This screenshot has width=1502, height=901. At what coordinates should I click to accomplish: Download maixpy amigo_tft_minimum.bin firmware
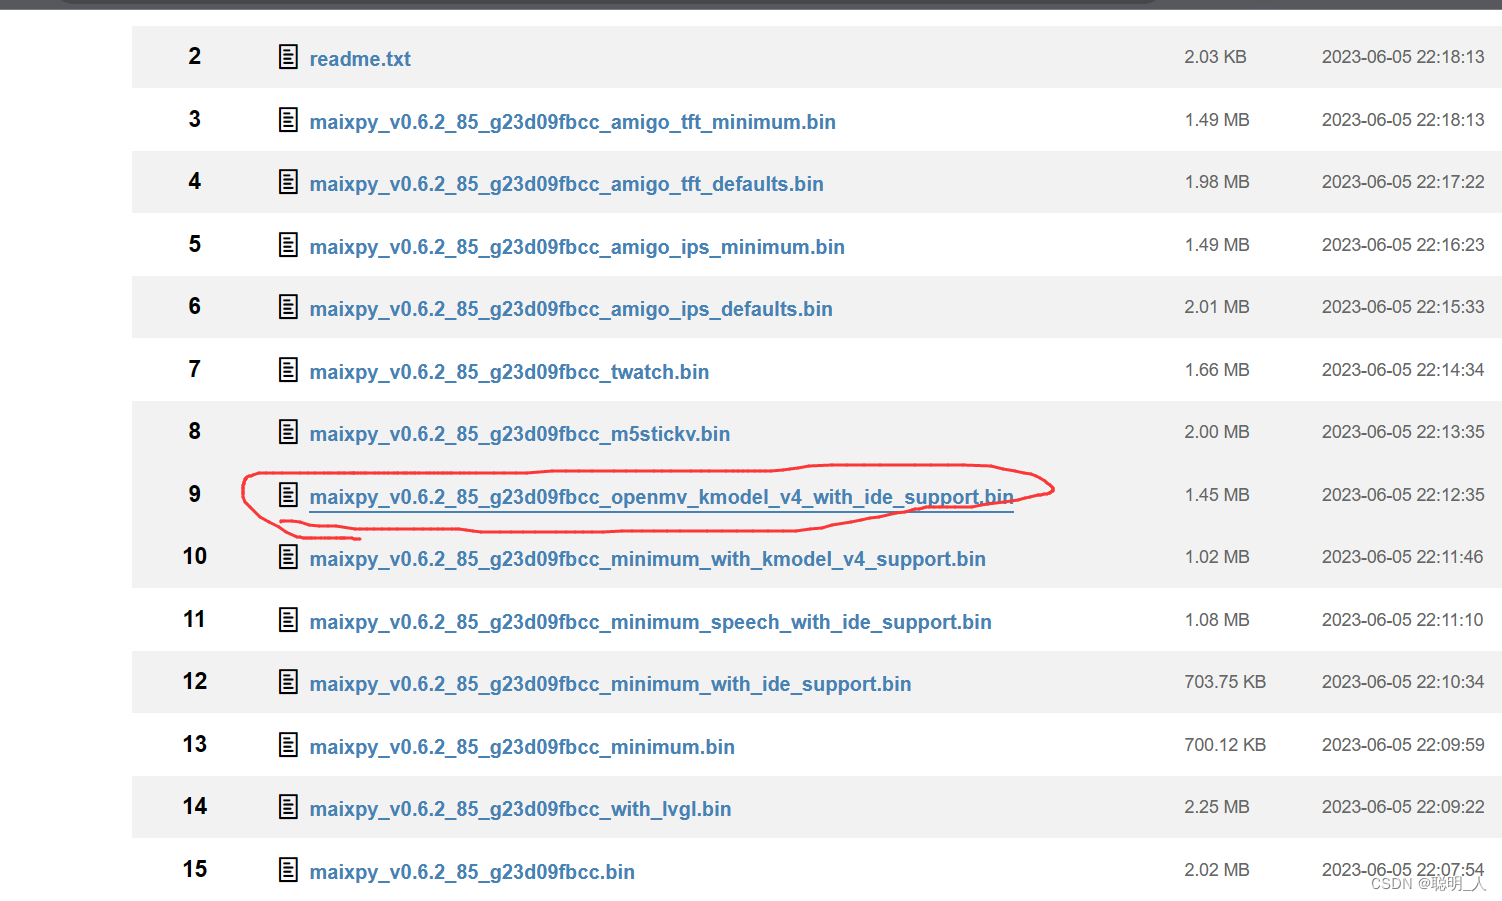tap(572, 122)
